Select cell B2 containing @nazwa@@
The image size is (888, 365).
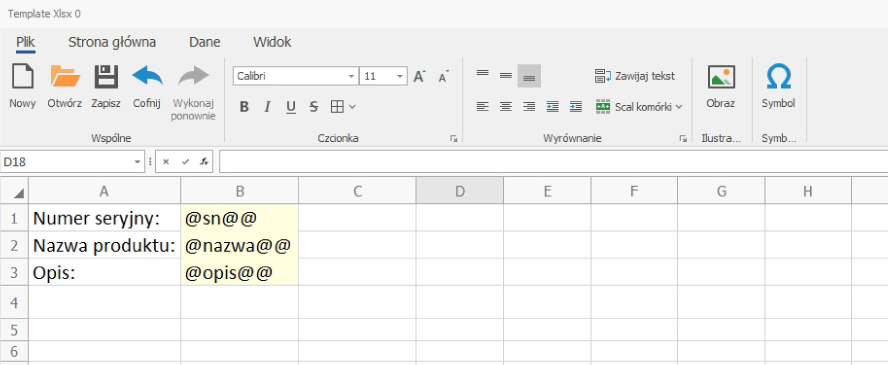pos(240,246)
